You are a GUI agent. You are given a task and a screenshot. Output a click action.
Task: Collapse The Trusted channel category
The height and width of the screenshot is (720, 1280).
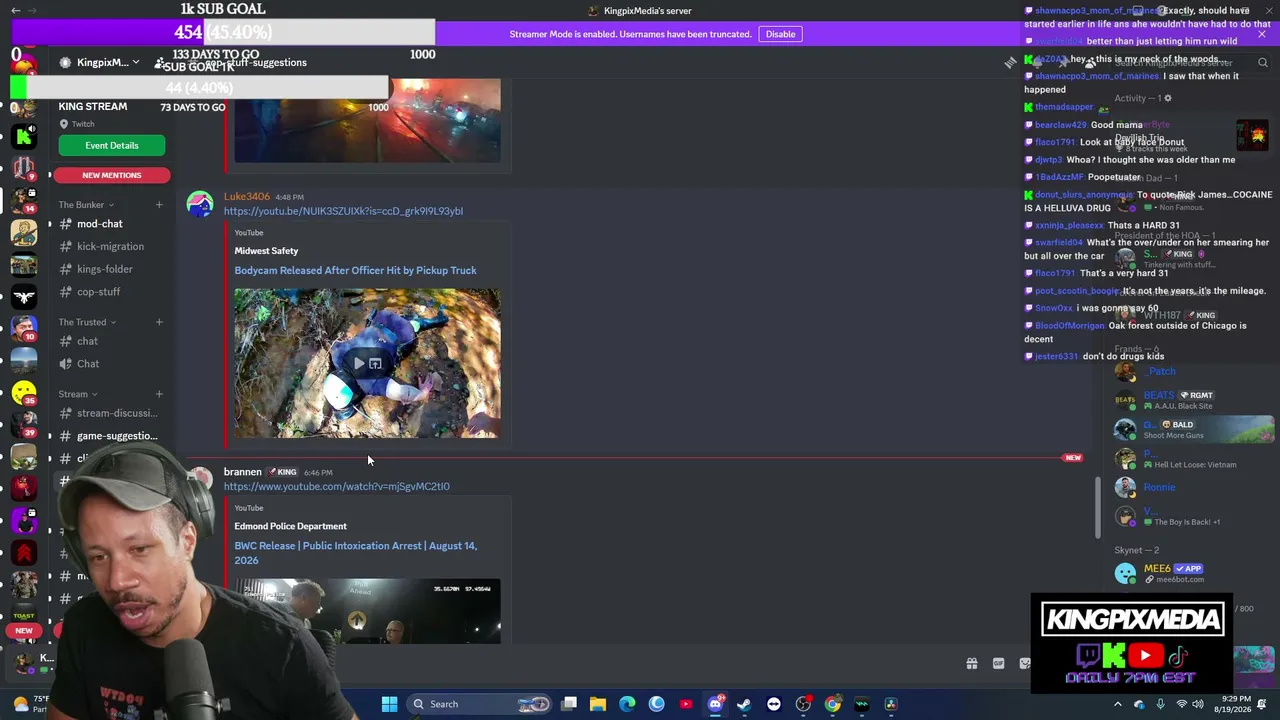[x=87, y=322]
